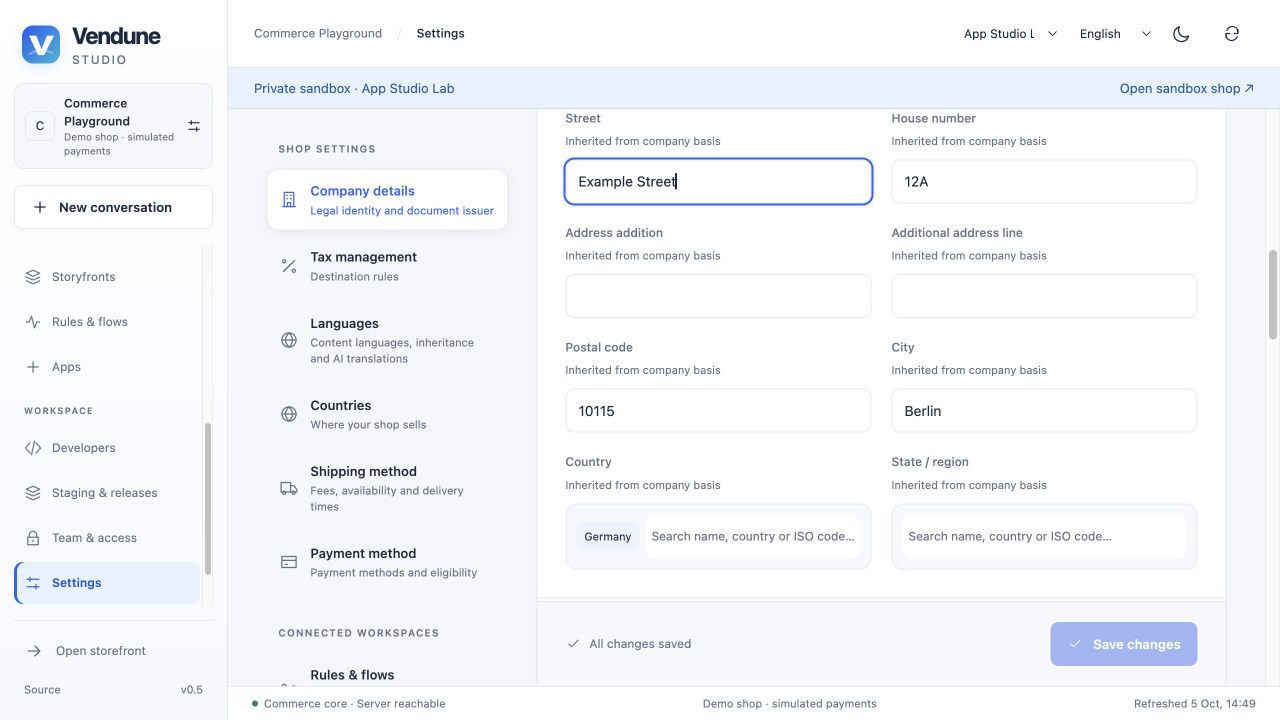Click the State / region search field
1280x720 pixels.
click(x=1044, y=536)
